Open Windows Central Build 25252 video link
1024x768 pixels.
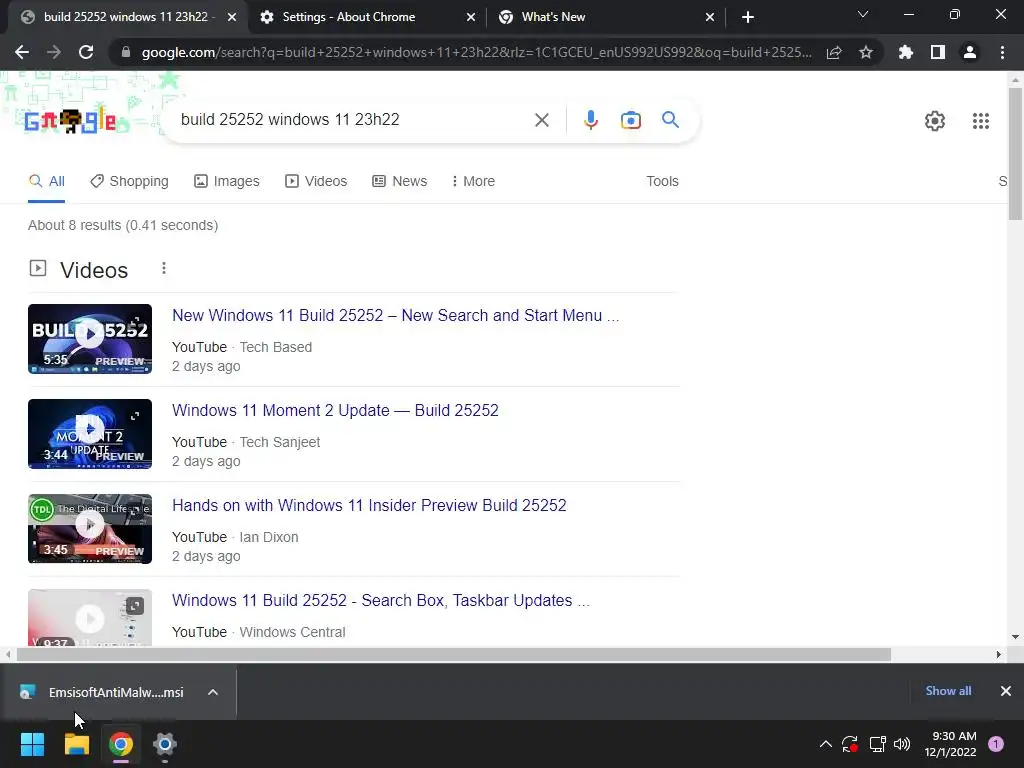pyautogui.click(x=381, y=600)
